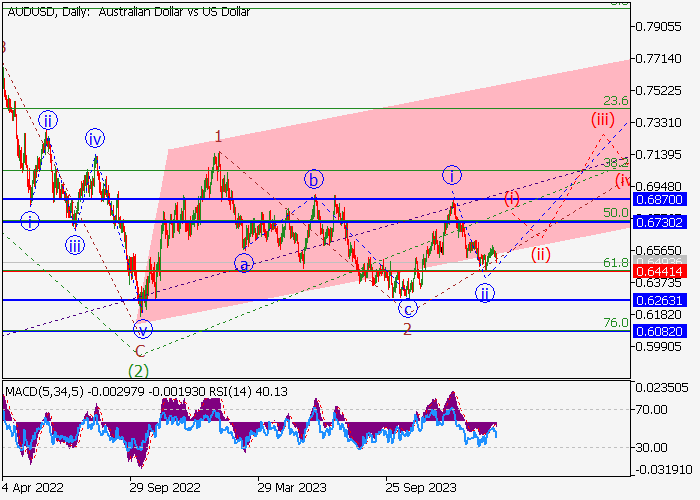Screen dimensions: 700x500
Task: Select the circled c wave label
Action: click(408, 308)
